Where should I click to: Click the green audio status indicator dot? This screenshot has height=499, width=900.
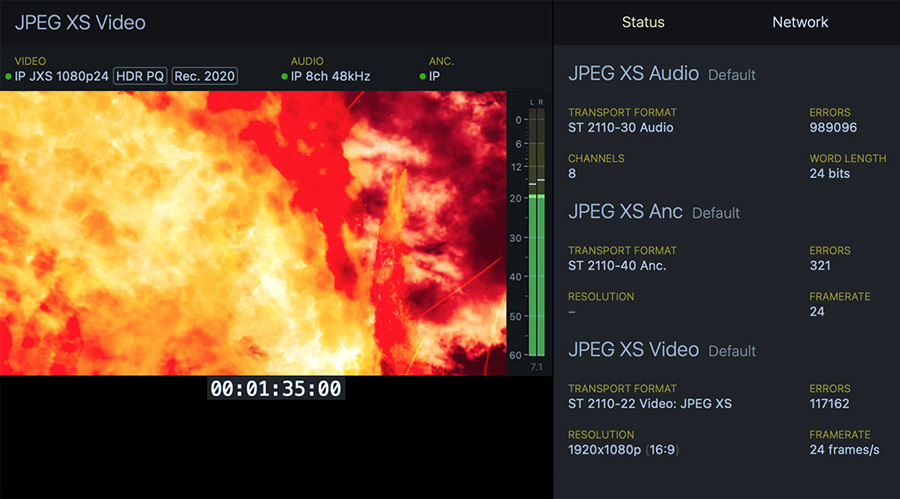pyautogui.click(x=284, y=76)
